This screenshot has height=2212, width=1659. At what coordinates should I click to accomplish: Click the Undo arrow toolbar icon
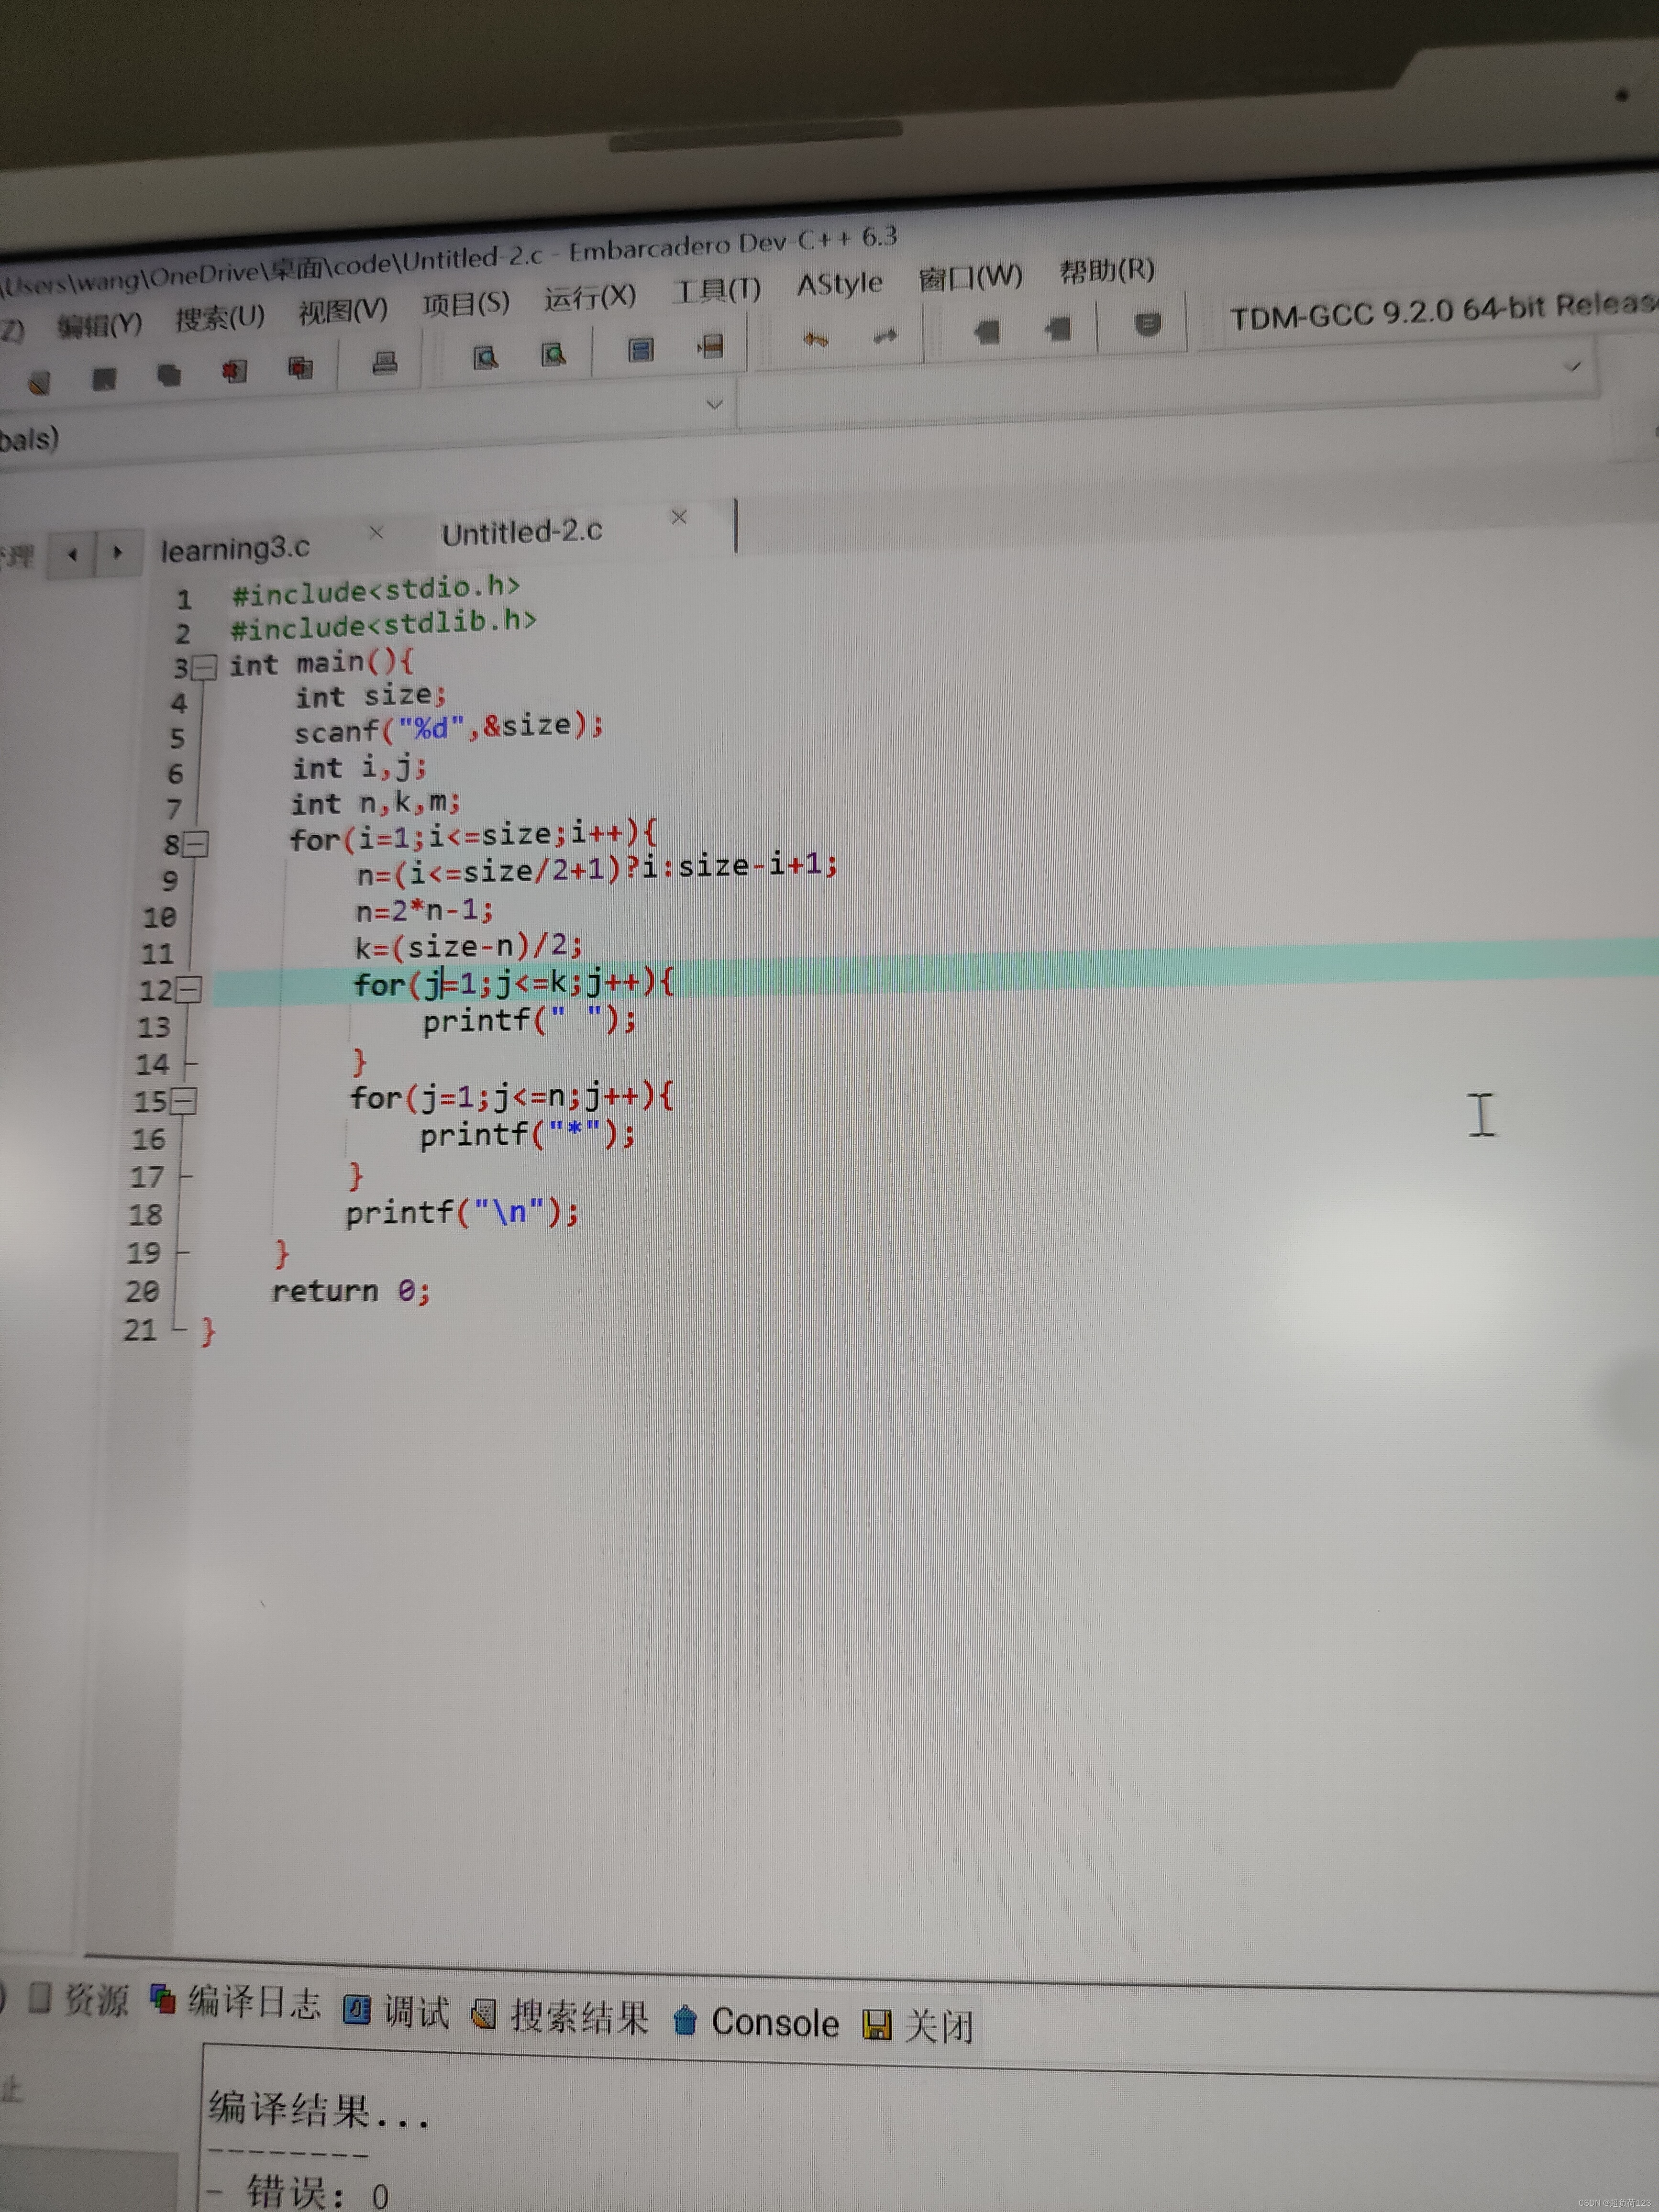click(815, 340)
